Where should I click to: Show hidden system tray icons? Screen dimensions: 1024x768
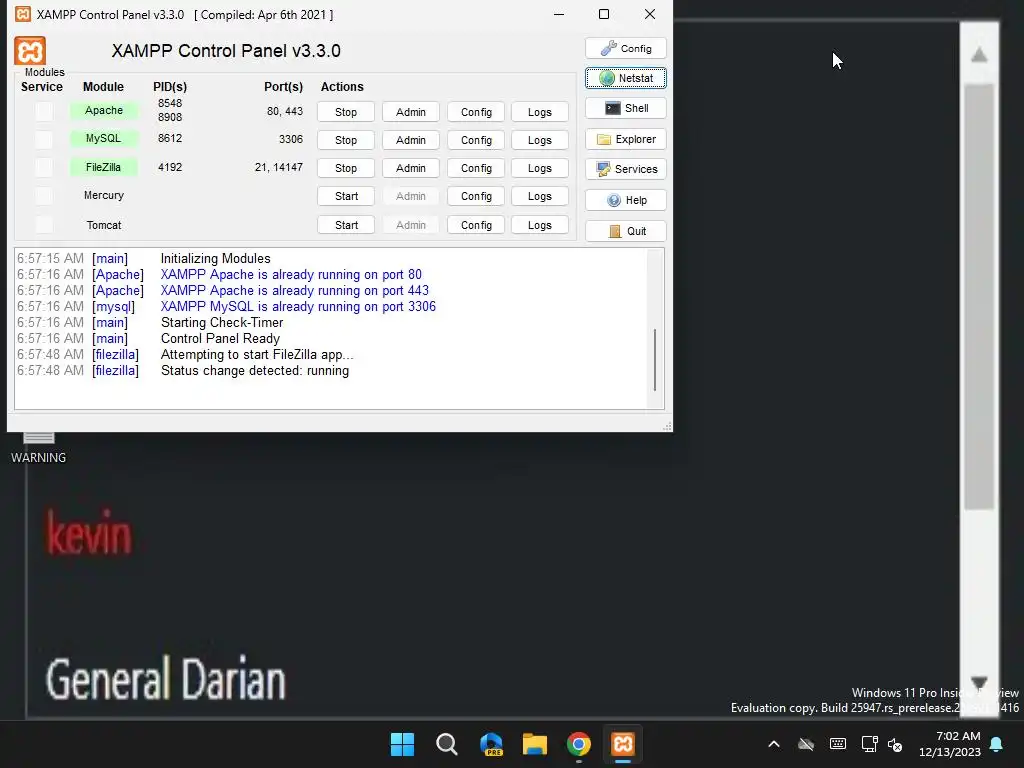click(x=774, y=744)
